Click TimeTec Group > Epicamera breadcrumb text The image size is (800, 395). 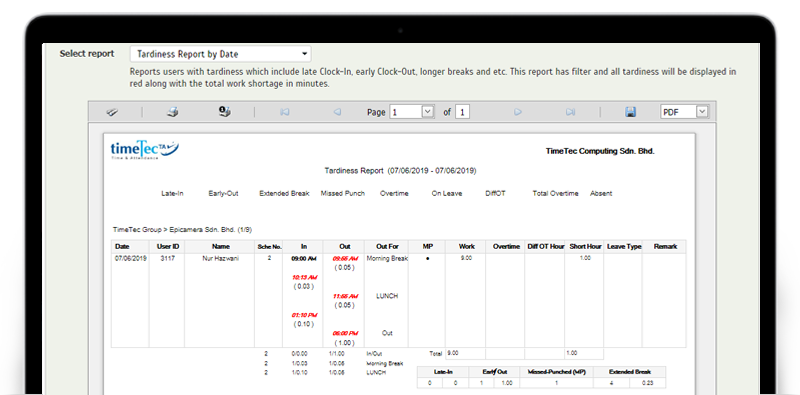183,230
